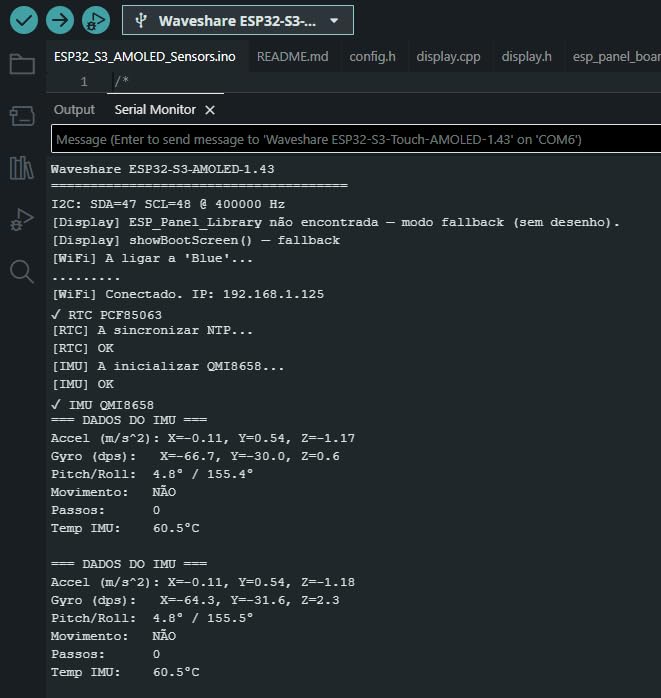Open the README.md tab
This screenshot has width=661, height=698.
point(292,57)
